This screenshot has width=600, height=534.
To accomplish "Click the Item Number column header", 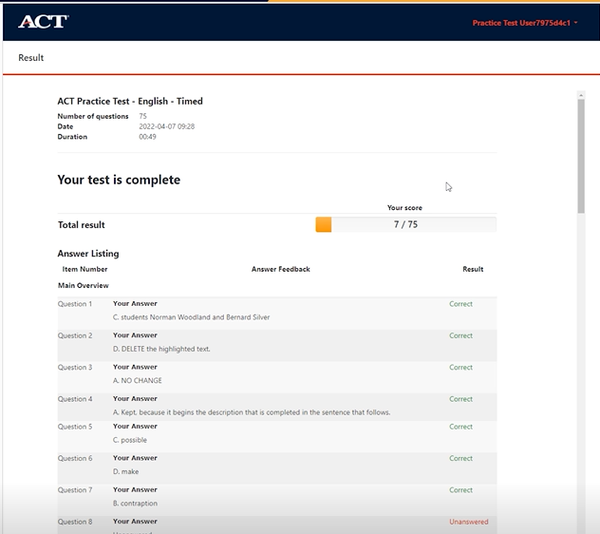I will [85, 269].
